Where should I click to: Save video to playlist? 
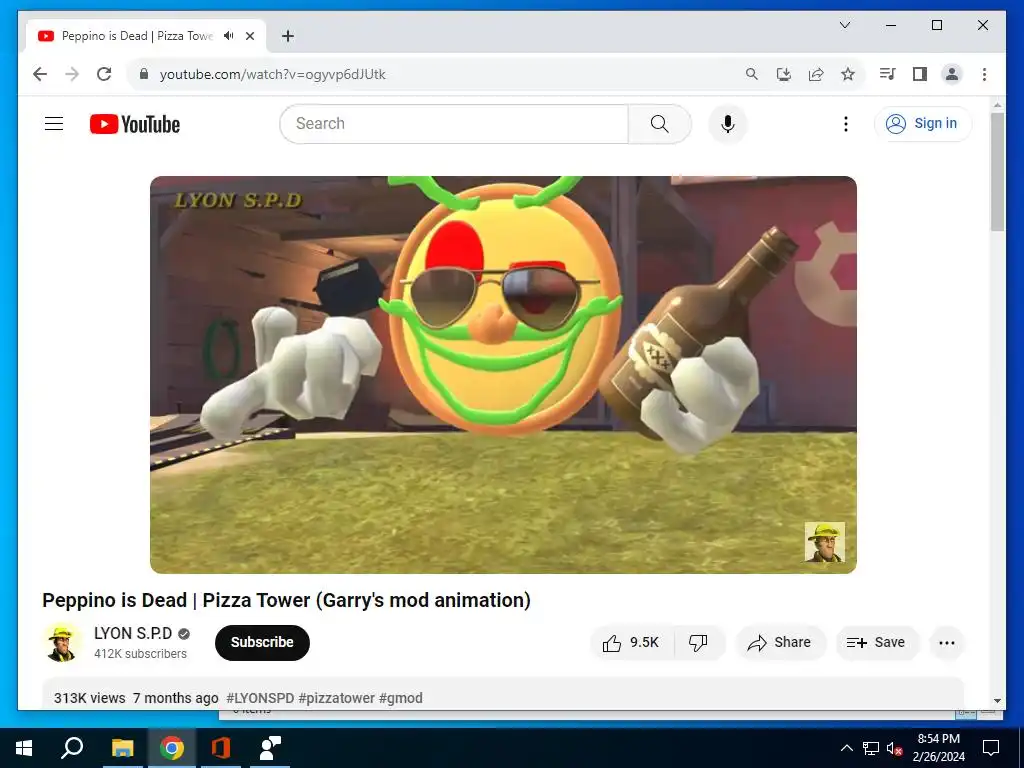tap(876, 643)
